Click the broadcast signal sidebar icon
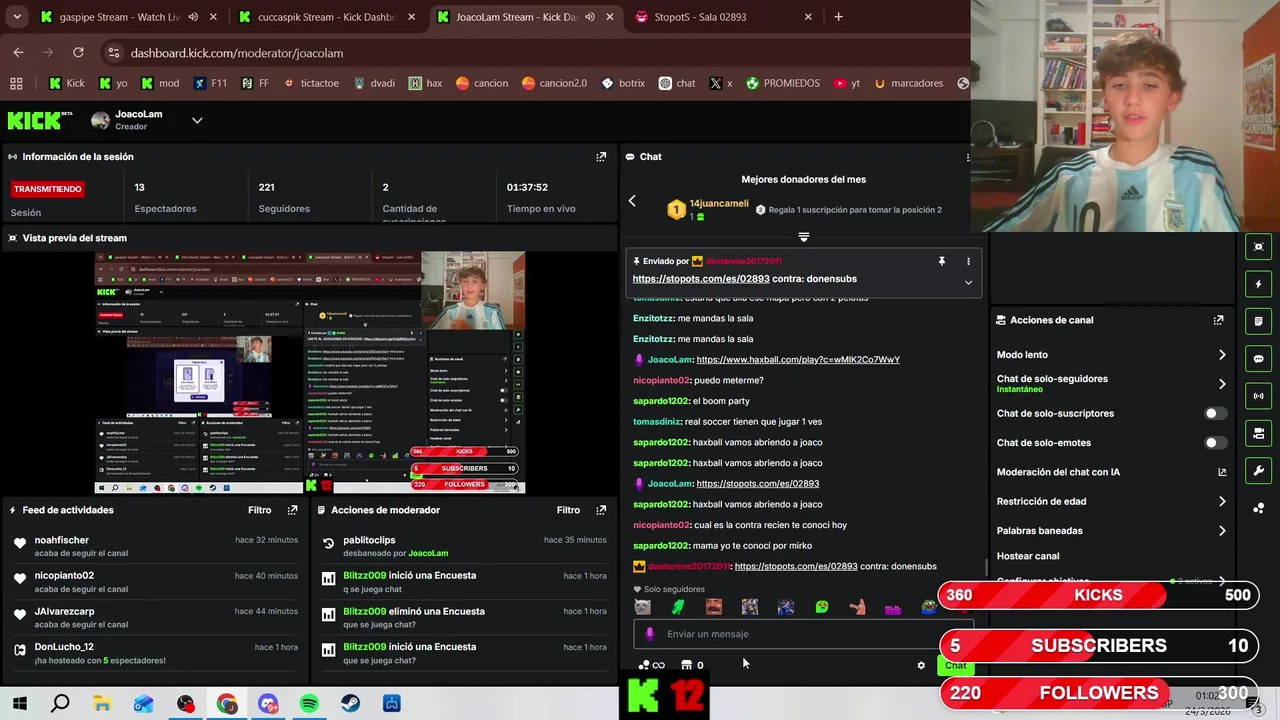The height and width of the screenshot is (720, 1280). click(1258, 396)
